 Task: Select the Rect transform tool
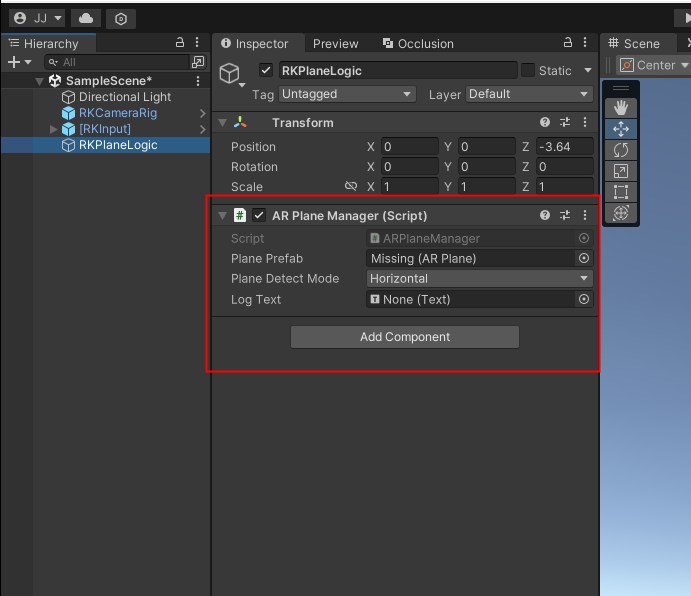click(621, 192)
